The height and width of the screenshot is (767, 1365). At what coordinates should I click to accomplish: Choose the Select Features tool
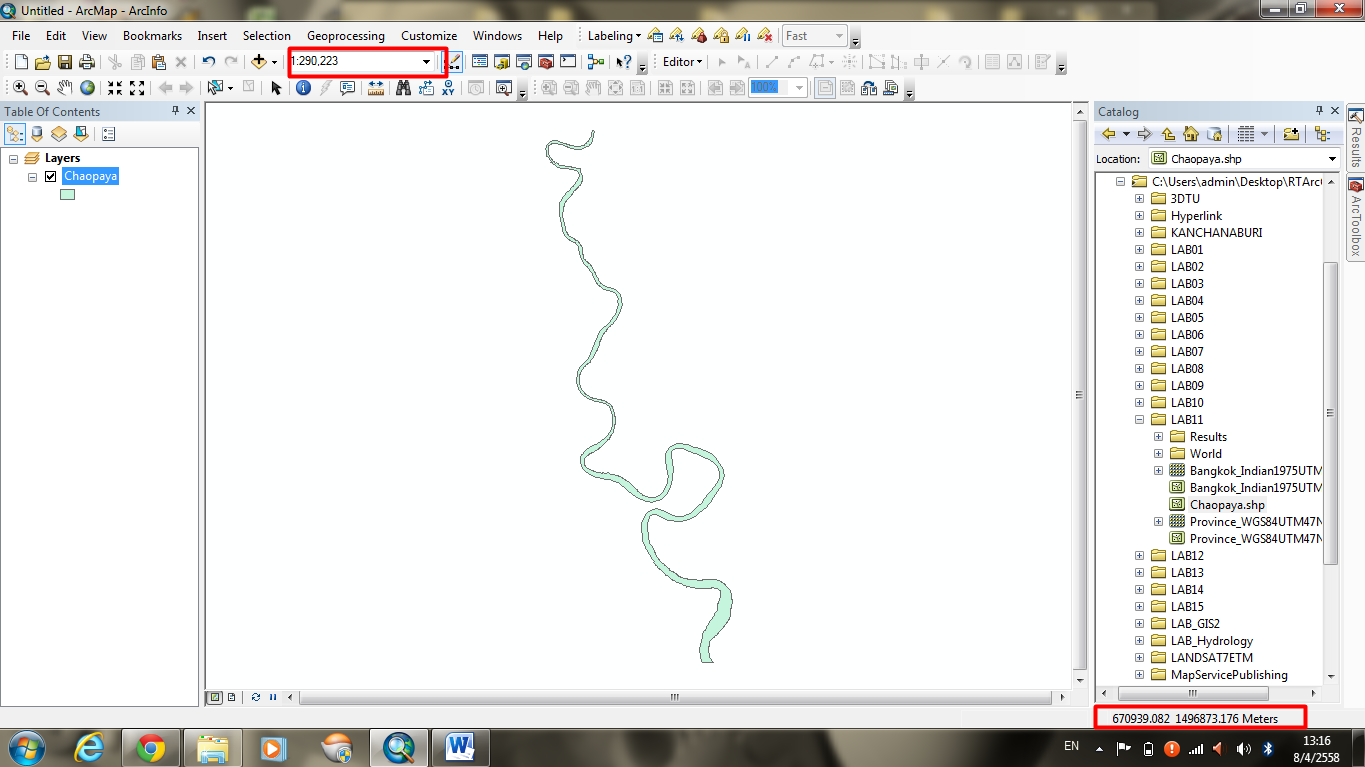click(215, 88)
